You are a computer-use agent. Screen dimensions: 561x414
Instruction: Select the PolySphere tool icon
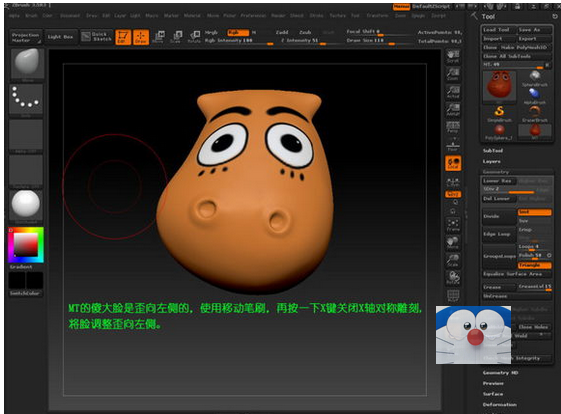click(x=499, y=132)
